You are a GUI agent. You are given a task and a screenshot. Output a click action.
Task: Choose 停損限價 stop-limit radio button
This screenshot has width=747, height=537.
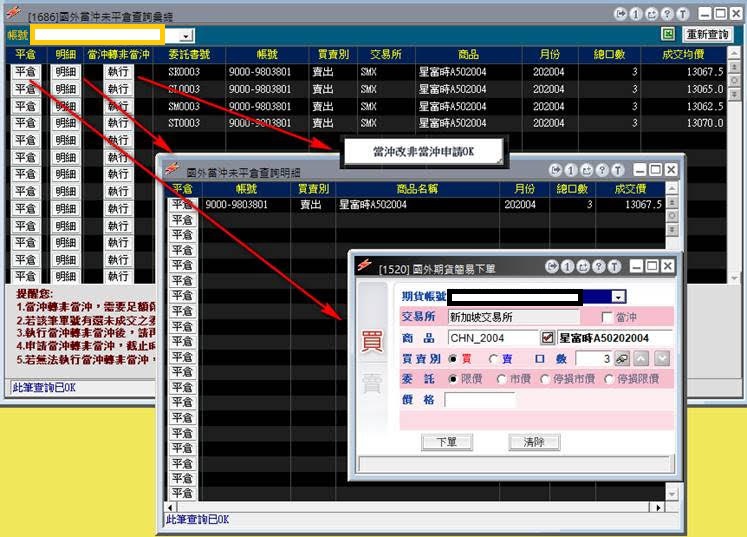[609, 379]
